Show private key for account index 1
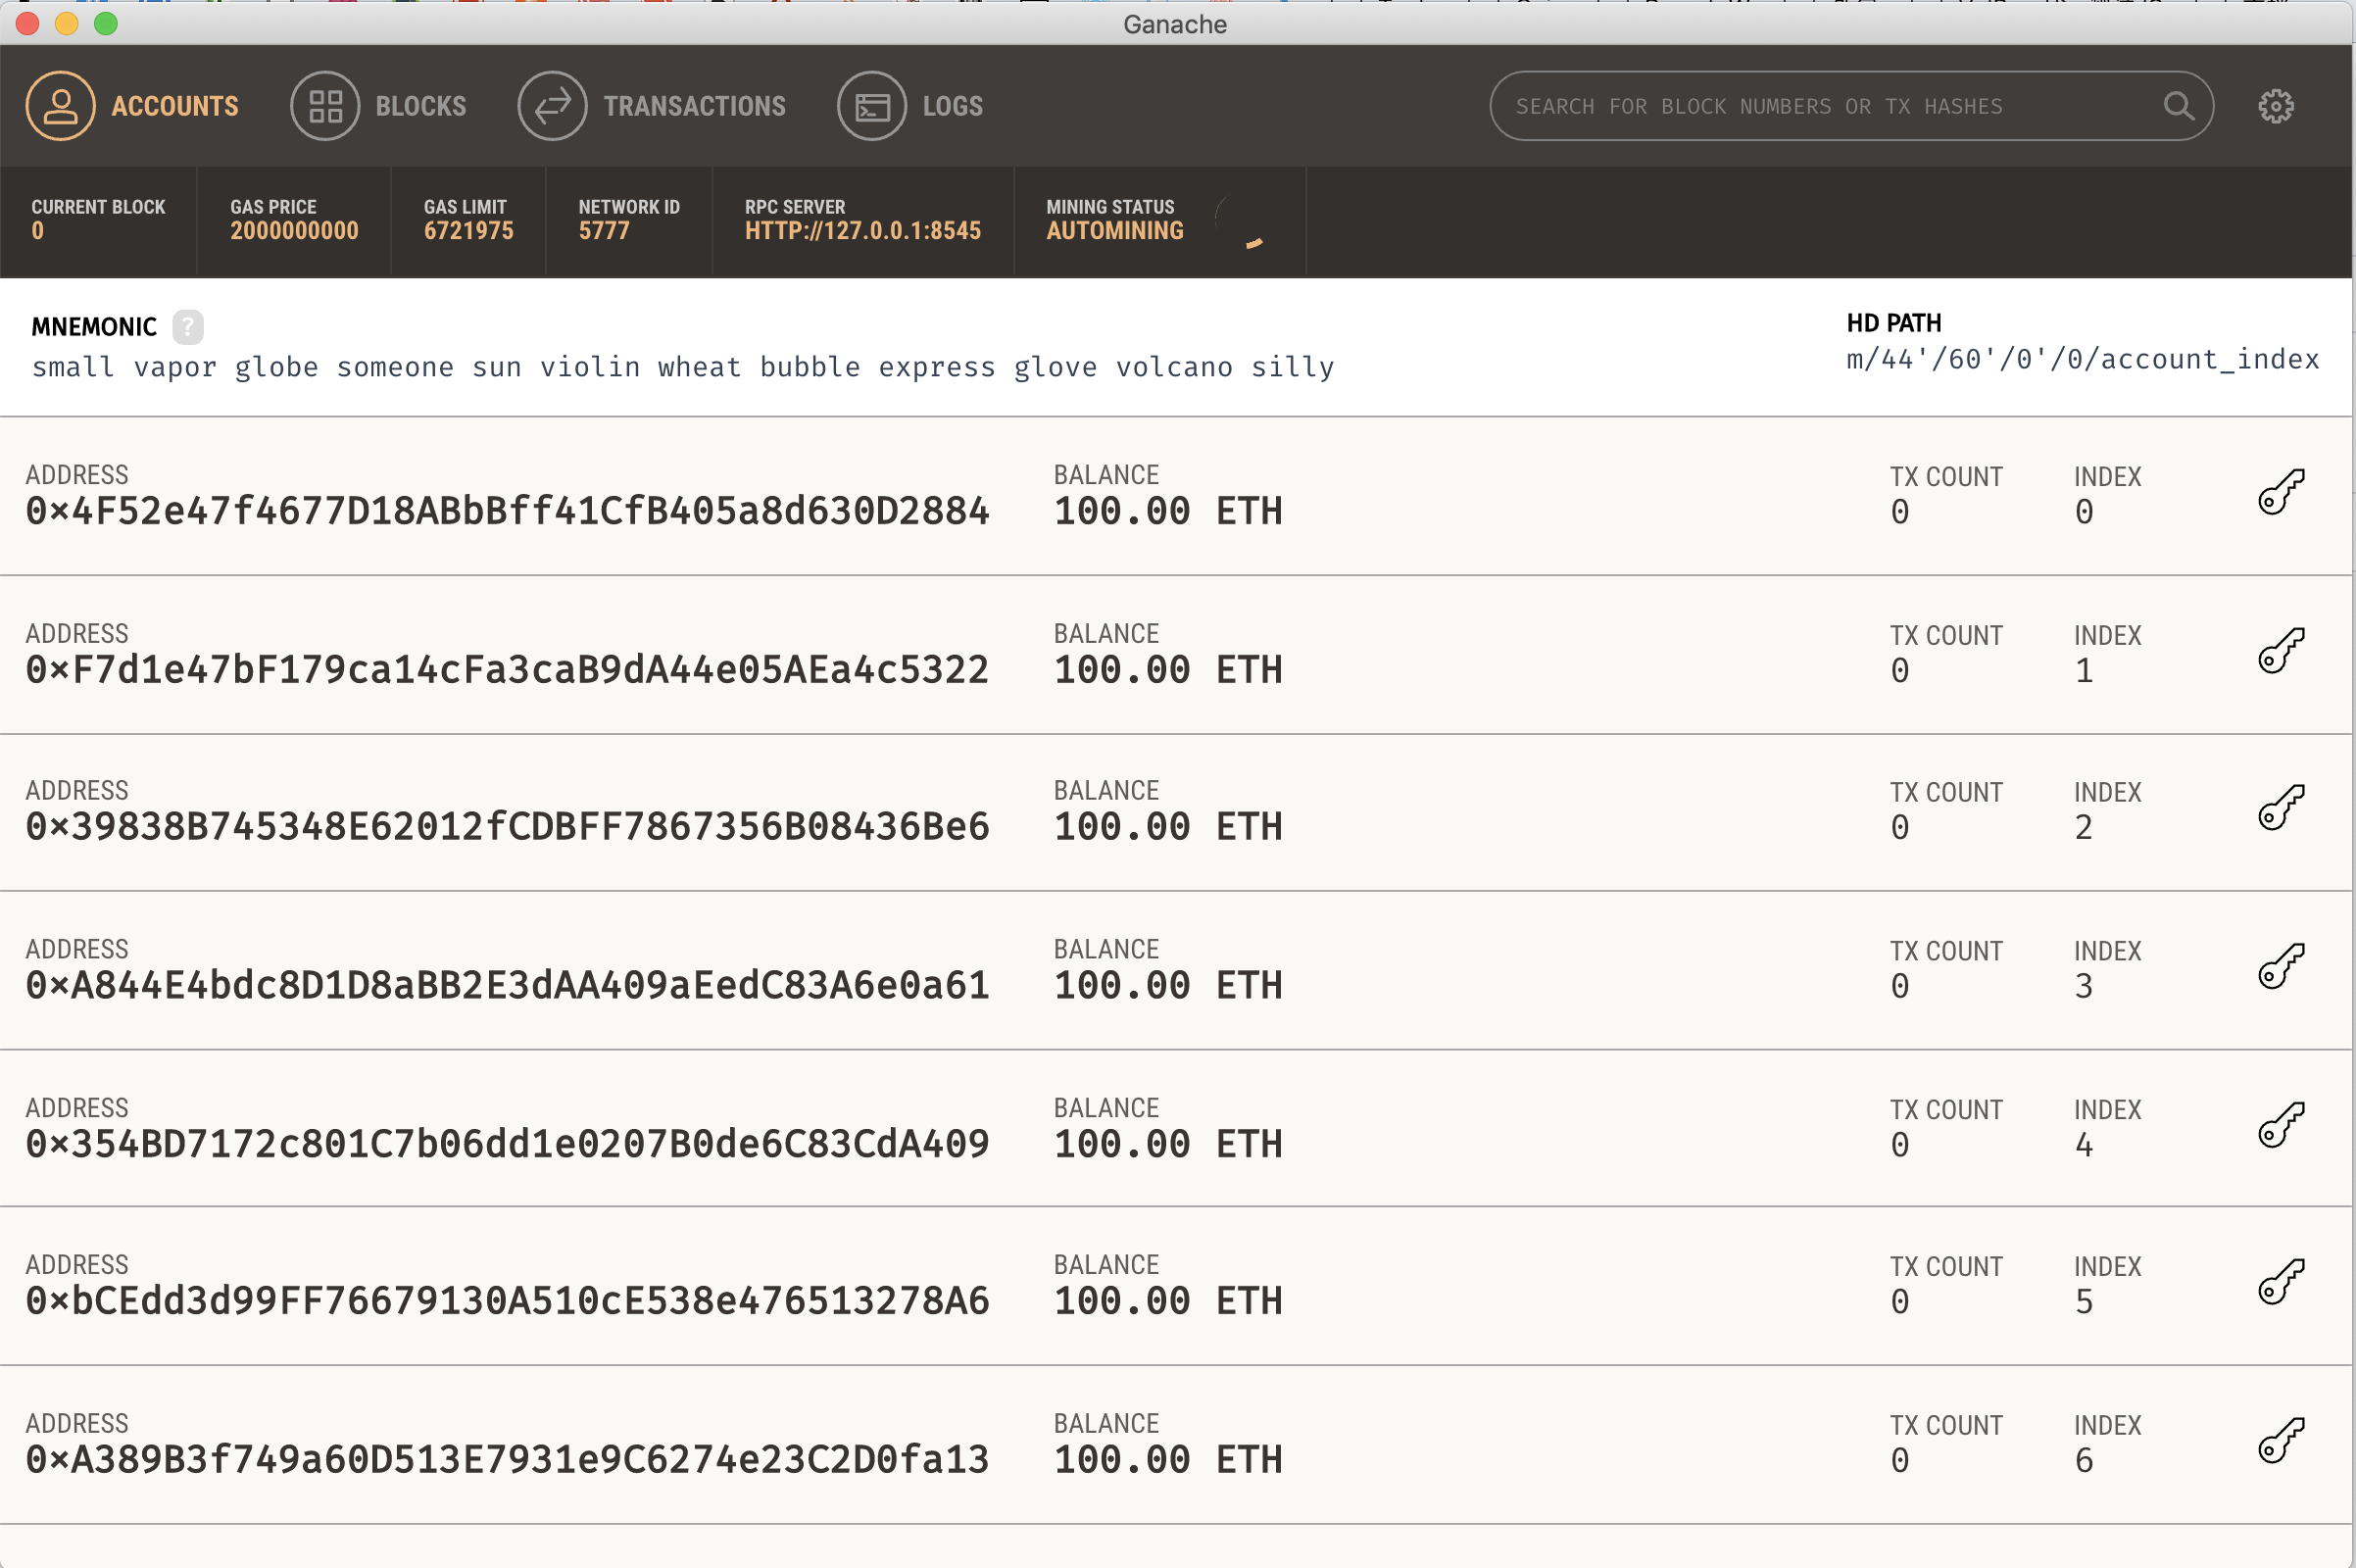2356x1568 pixels. coord(2281,651)
